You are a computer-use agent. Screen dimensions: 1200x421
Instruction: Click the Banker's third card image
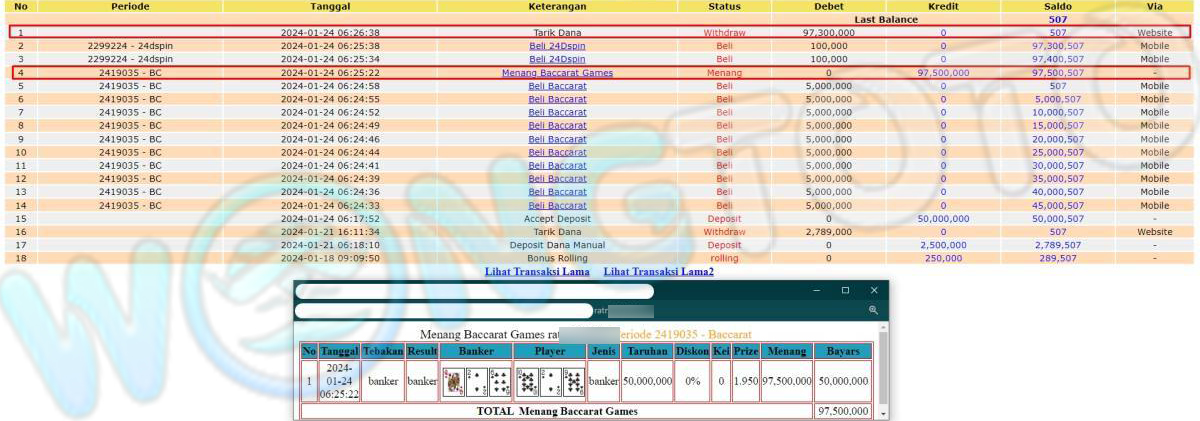point(499,381)
